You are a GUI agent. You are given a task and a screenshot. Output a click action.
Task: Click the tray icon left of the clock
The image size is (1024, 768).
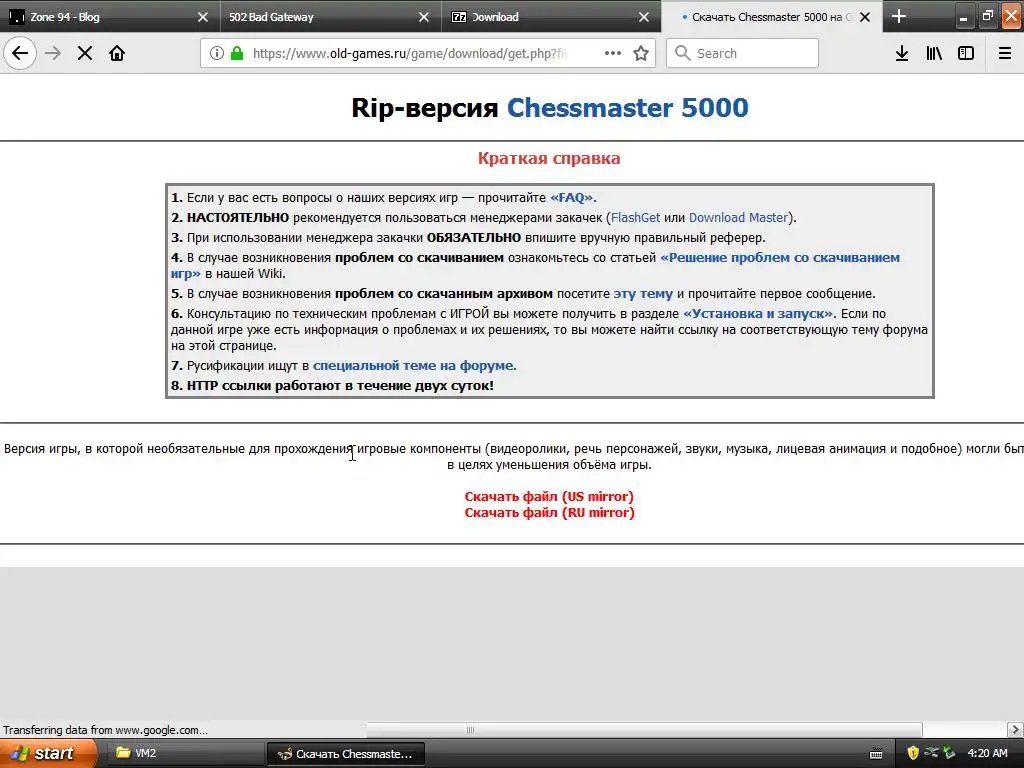pyautogui.click(x=949, y=753)
